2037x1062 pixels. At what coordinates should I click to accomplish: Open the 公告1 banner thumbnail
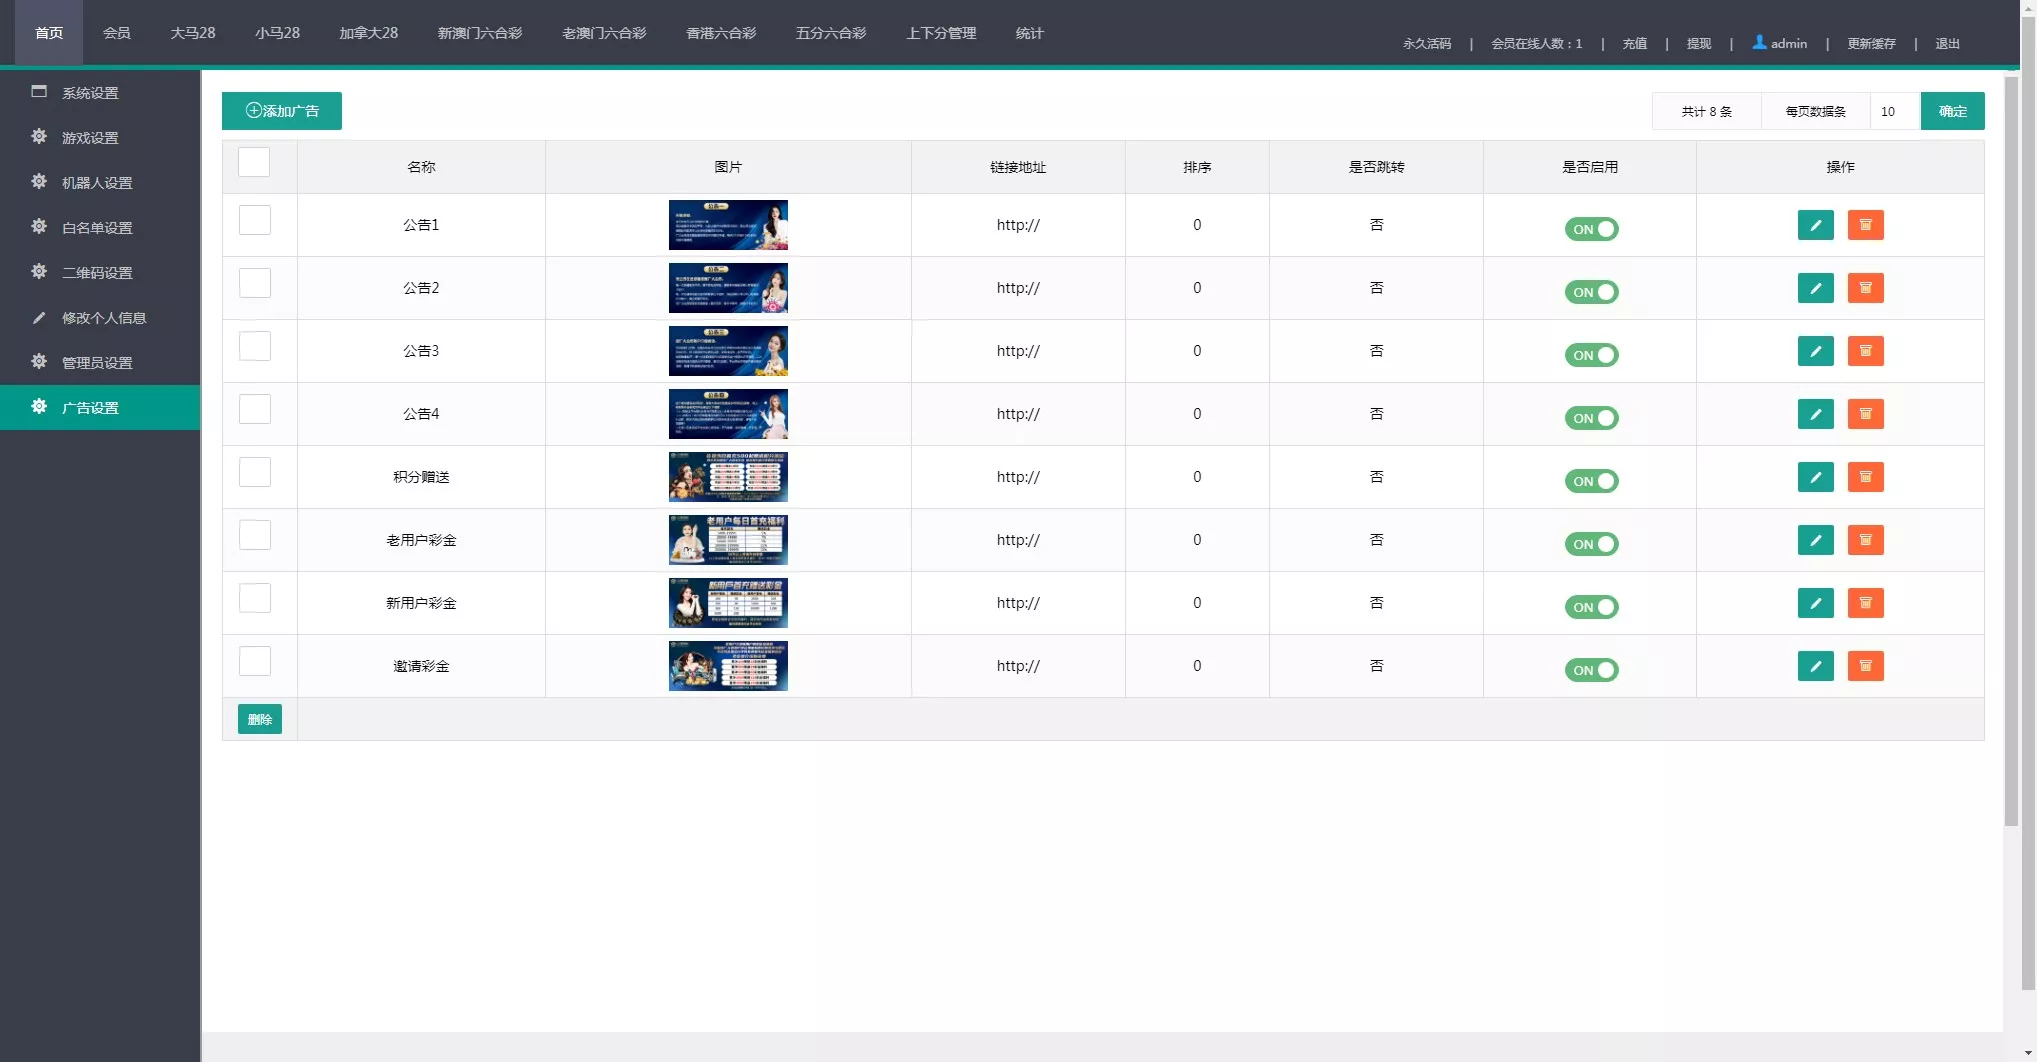tap(728, 225)
